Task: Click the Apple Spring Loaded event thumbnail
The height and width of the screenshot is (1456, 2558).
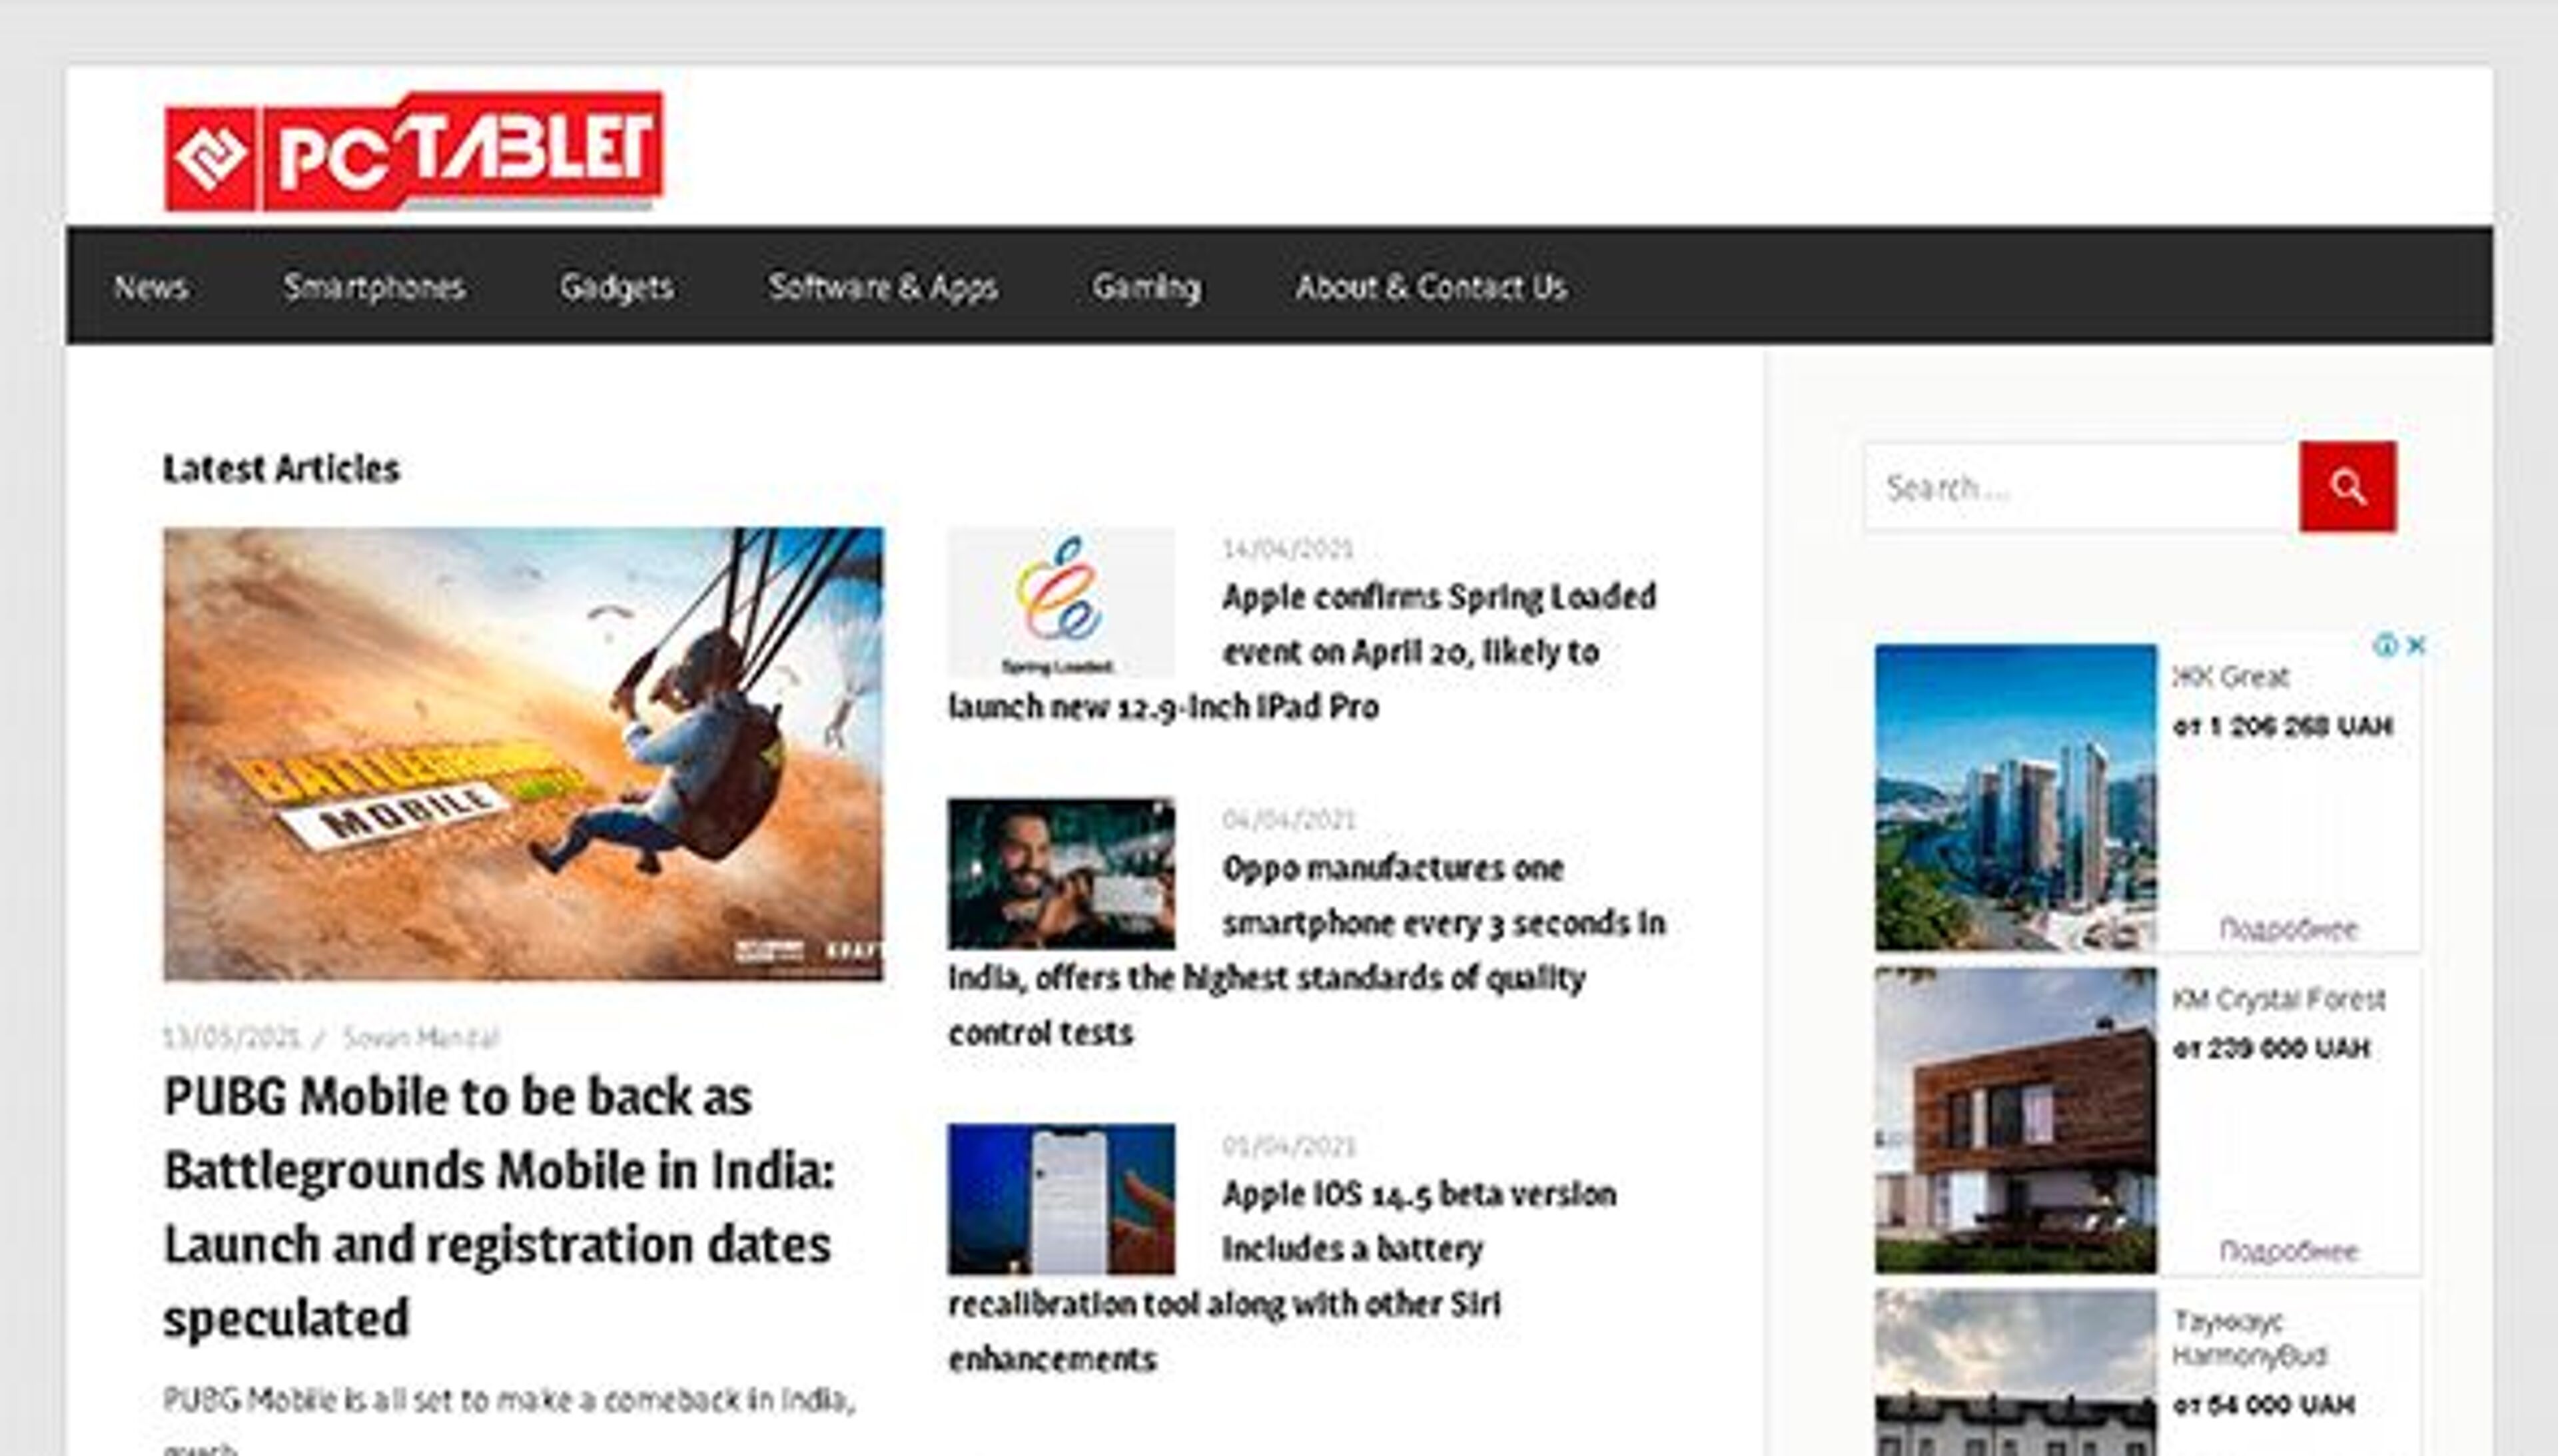Action: coord(1061,603)
